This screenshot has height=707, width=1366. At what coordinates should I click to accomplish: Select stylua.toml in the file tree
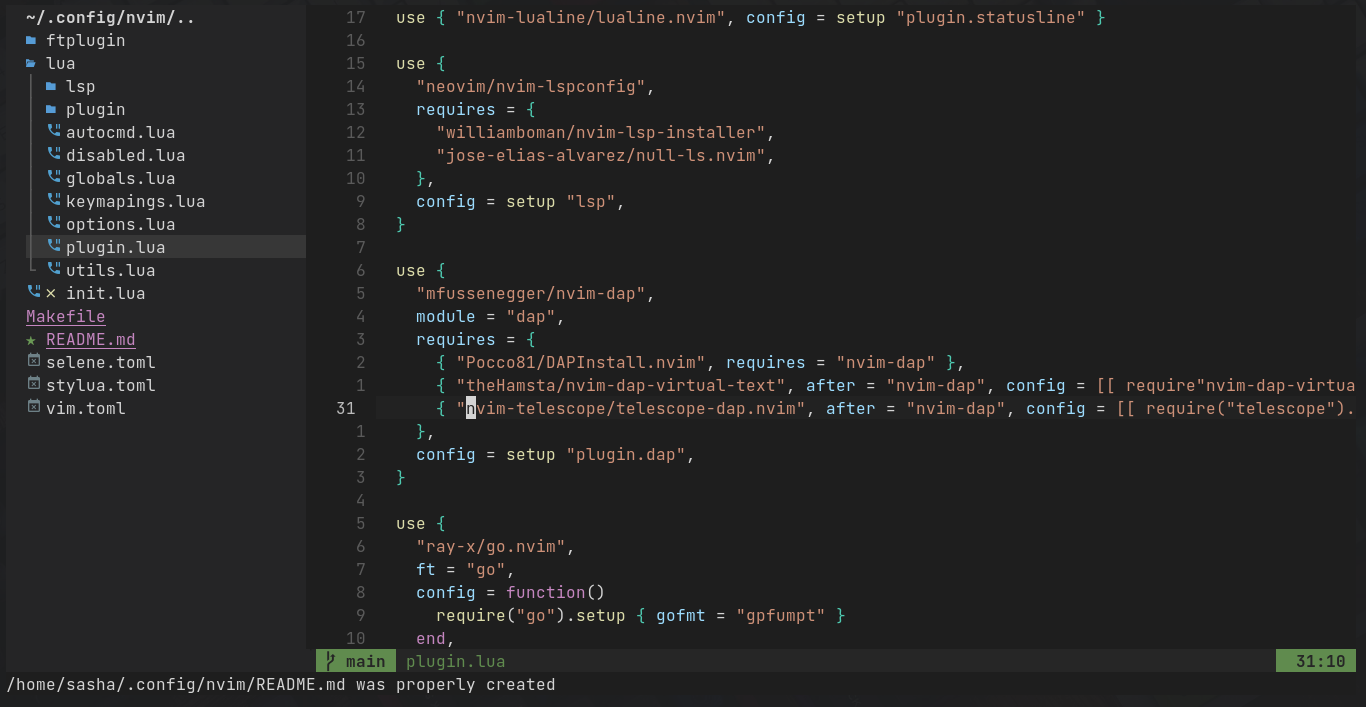tap(100, 385)
